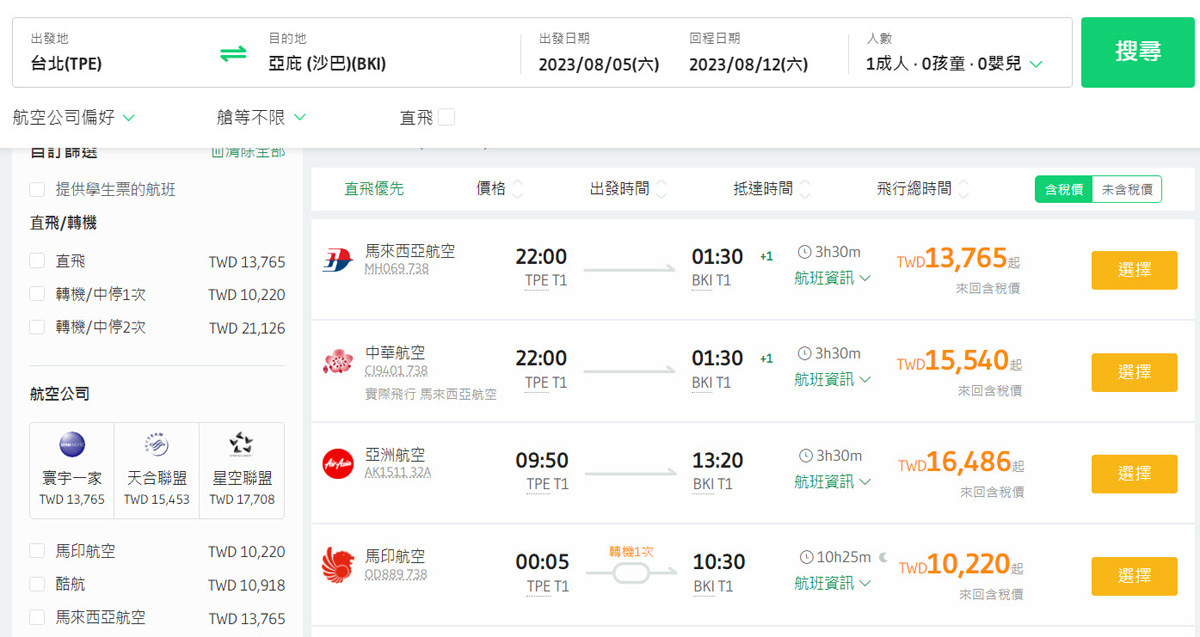Image resolution: width=1200 pixels, height=637 pixels.
Task: Click clock icon beside 10h25m duration
Action: pyautogui.click(x=805, y=557)
